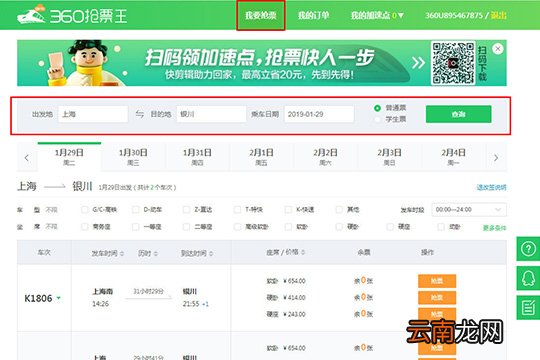Close the promotional banner

coord(498,49)
